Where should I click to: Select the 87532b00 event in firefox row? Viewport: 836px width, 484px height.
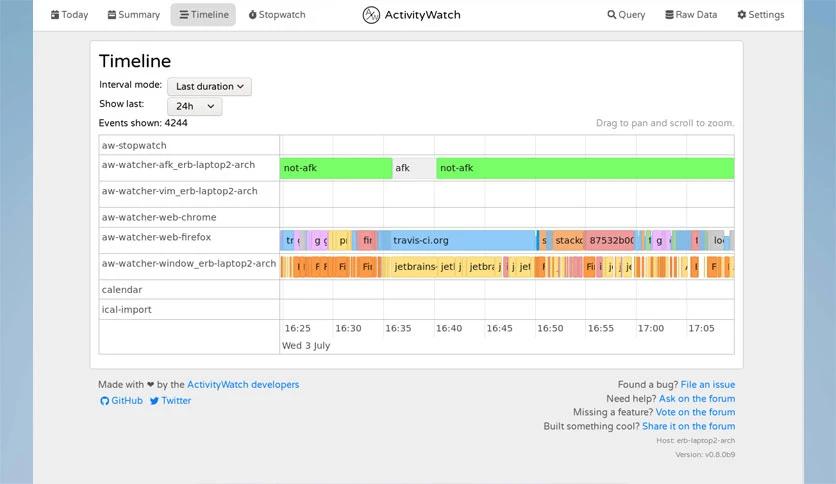point(610,240)
